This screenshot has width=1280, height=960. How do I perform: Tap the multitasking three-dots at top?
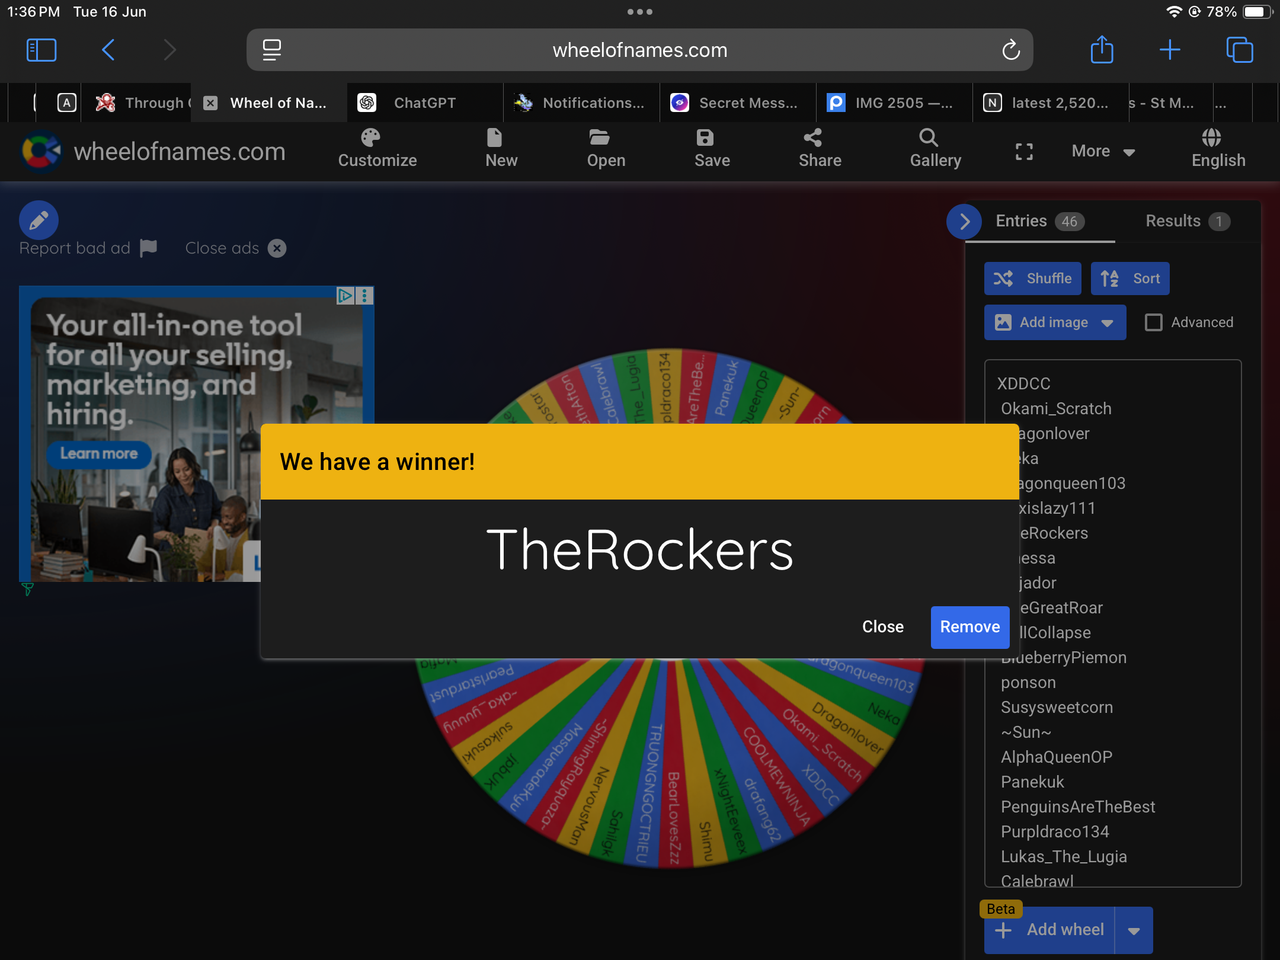tap(640, 12)
